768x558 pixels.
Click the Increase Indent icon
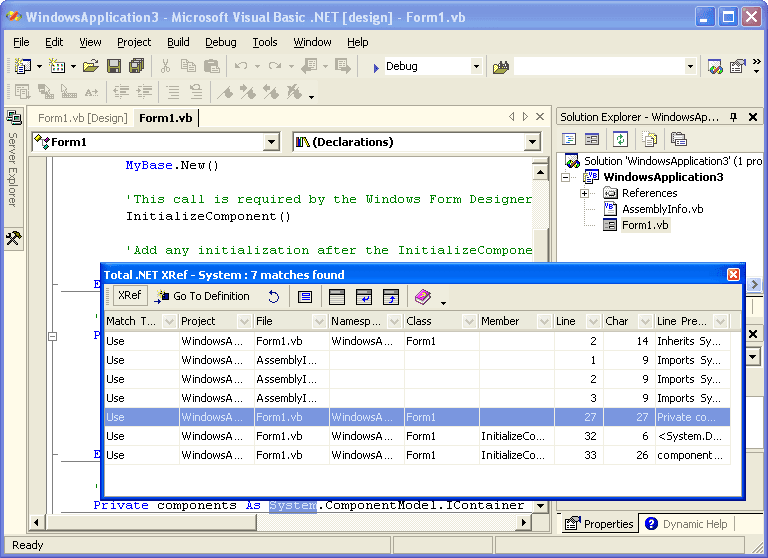(144, 92)
